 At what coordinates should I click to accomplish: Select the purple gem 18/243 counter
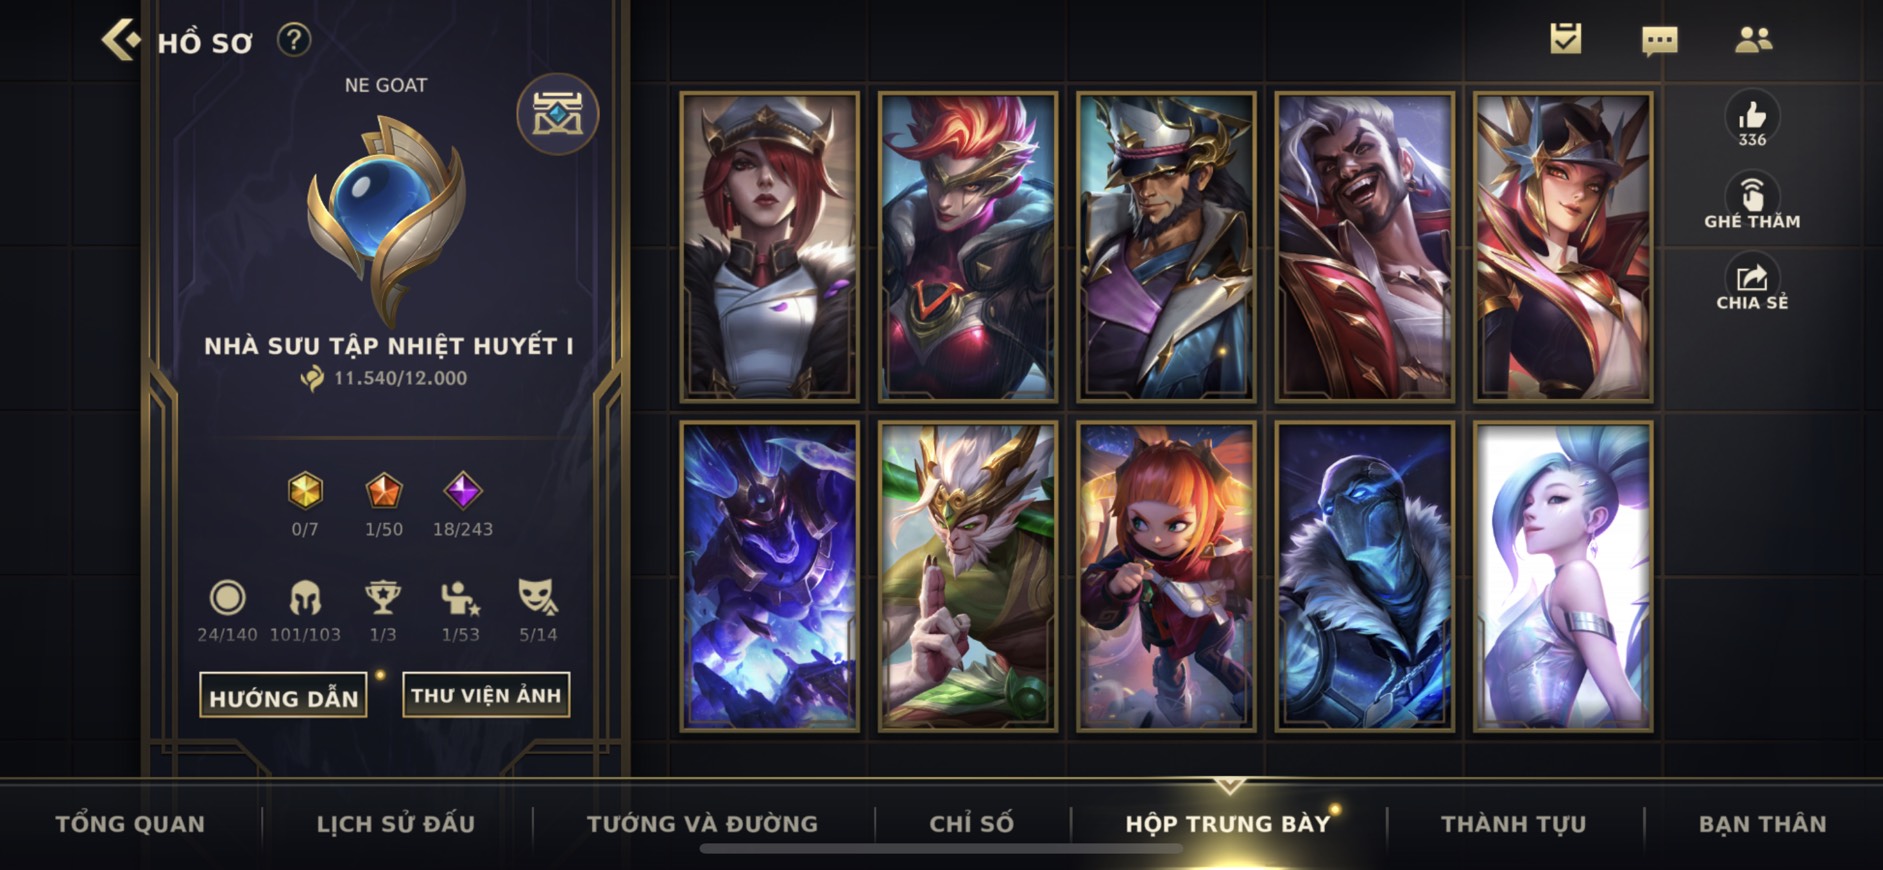pyautogui.click(x=462, y=505)
